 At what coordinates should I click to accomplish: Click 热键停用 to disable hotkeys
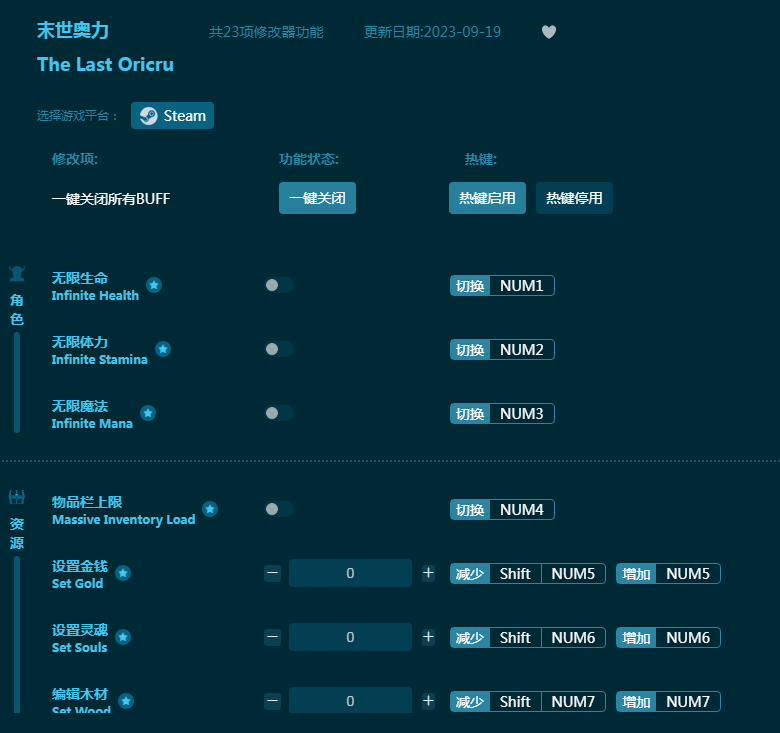coord(575,198)
